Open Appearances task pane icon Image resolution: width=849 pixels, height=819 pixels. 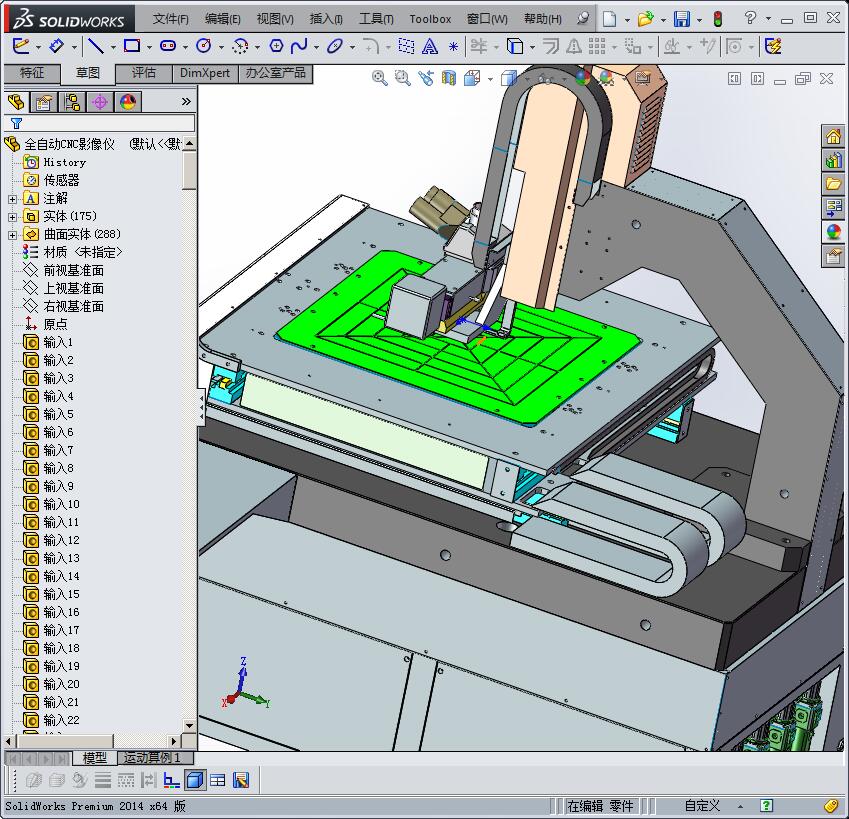tap(833, 232)
